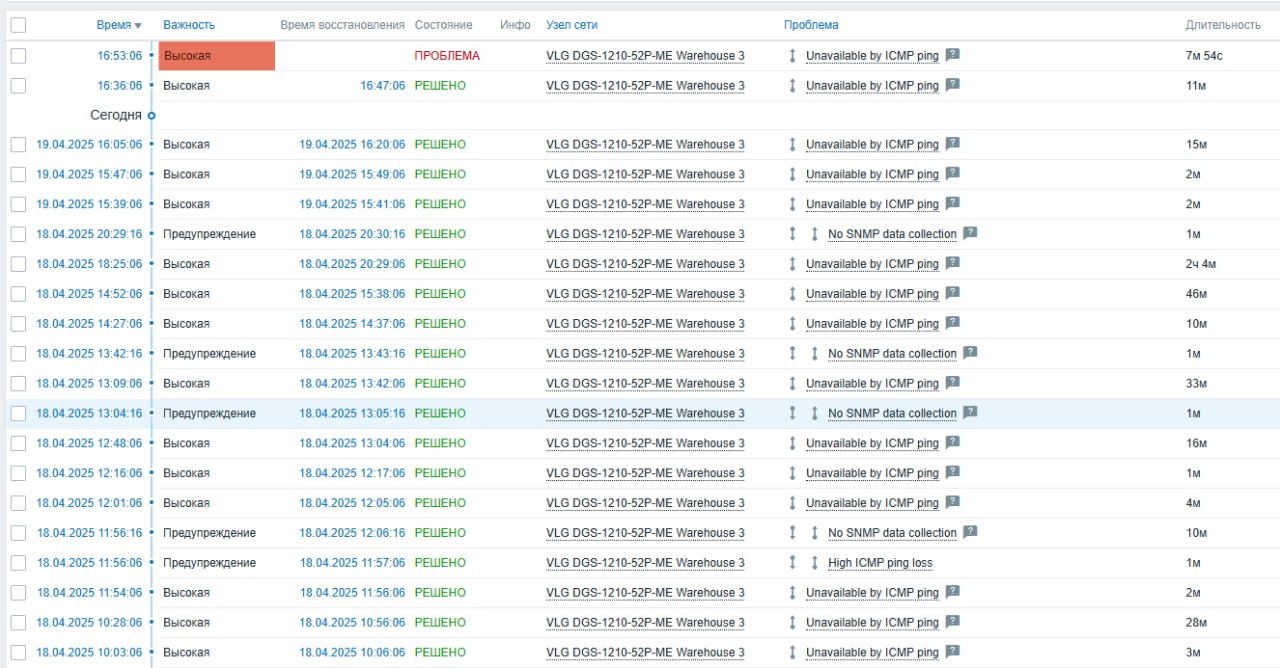The width and height of the screenshot is (1280, 668).
Task: Click dependency arrow icon on 18.04.2025 10:28:06 row
Action: tap(792, 623)
